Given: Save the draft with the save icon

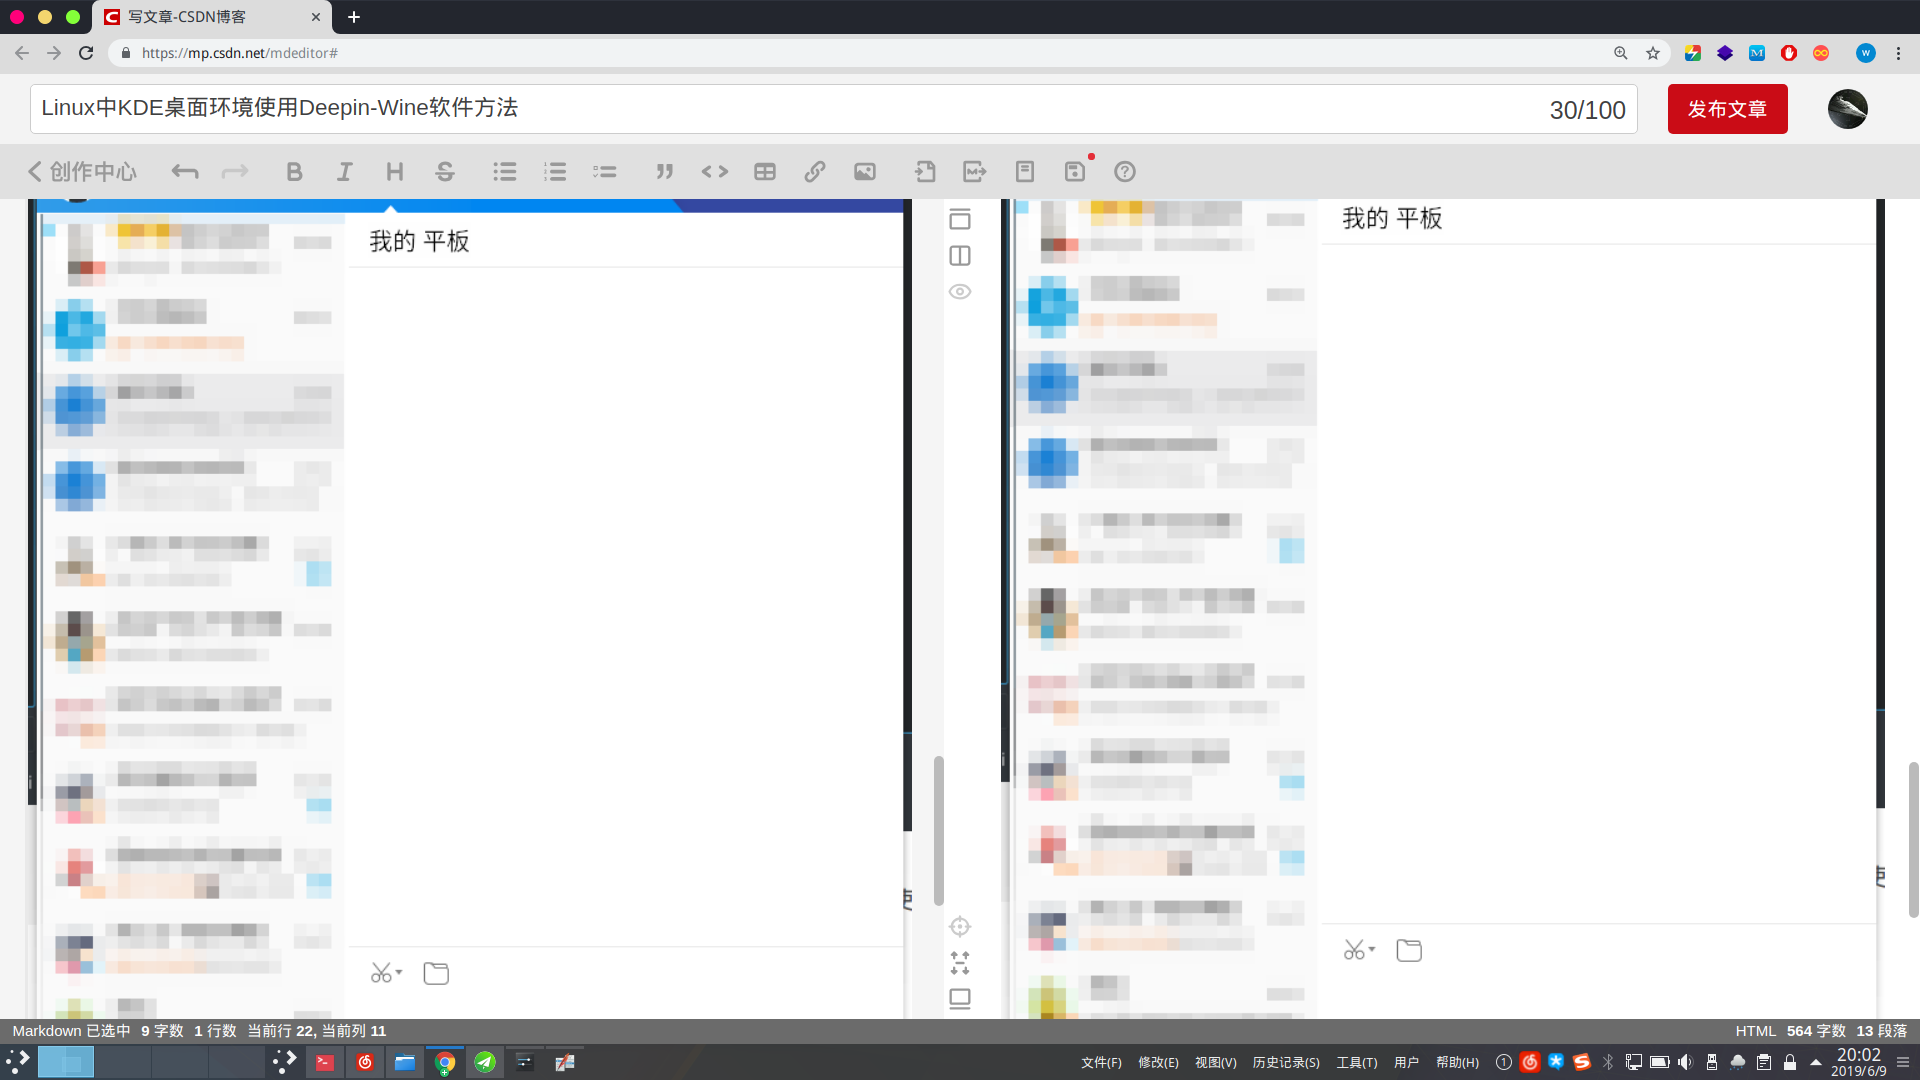Looking at the screenshot, I should 1075,171.
